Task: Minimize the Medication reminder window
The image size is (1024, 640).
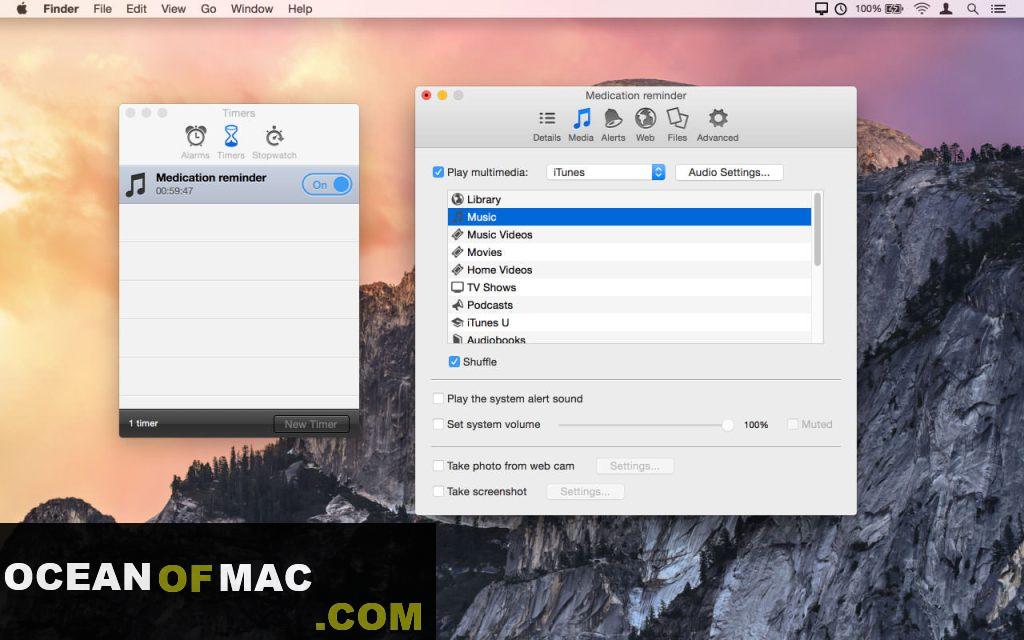Action: coord(442,95)
